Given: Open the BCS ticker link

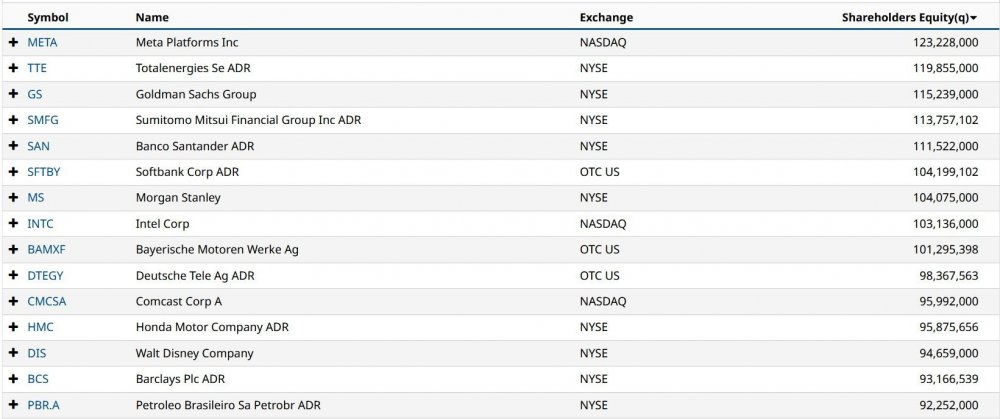Looking at the screenshot, I should [38, 379].
